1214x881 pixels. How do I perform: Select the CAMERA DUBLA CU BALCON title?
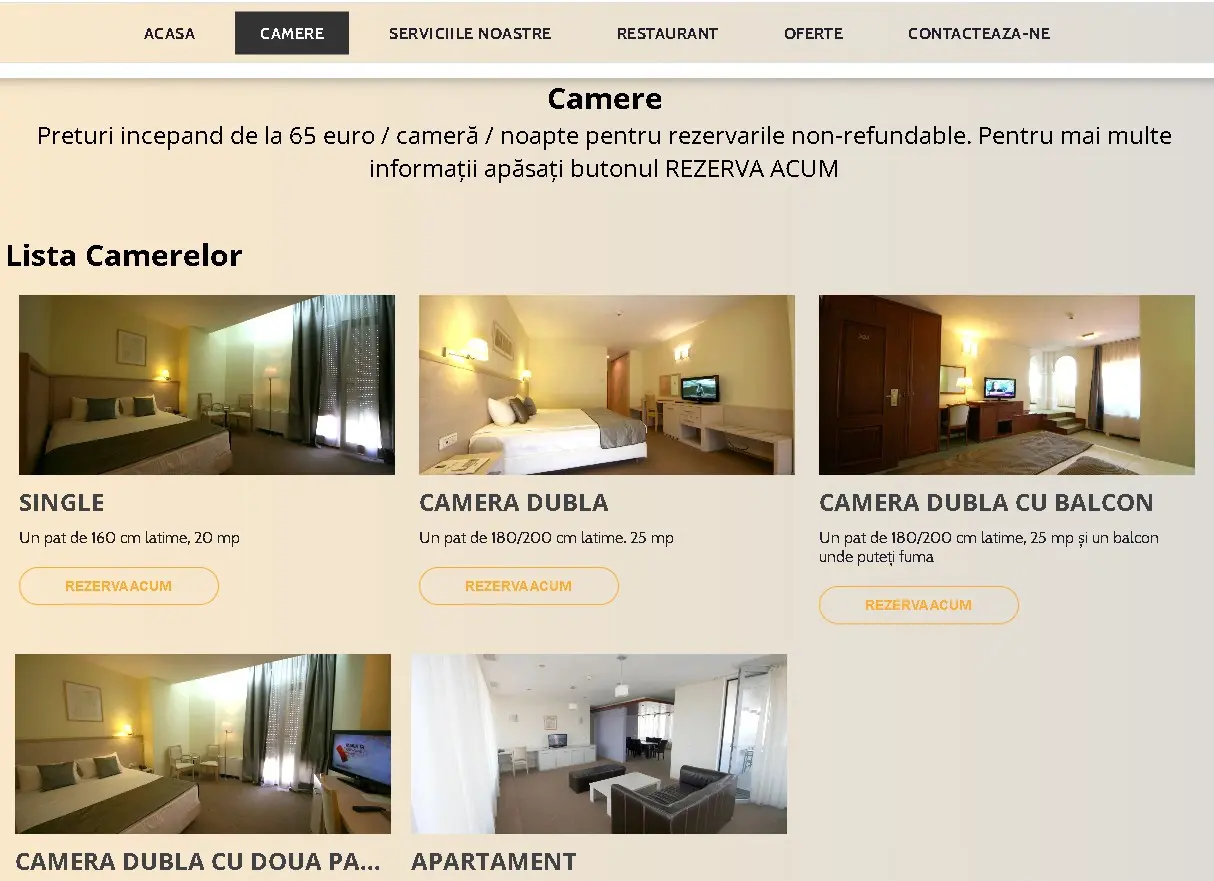point(986,502)
